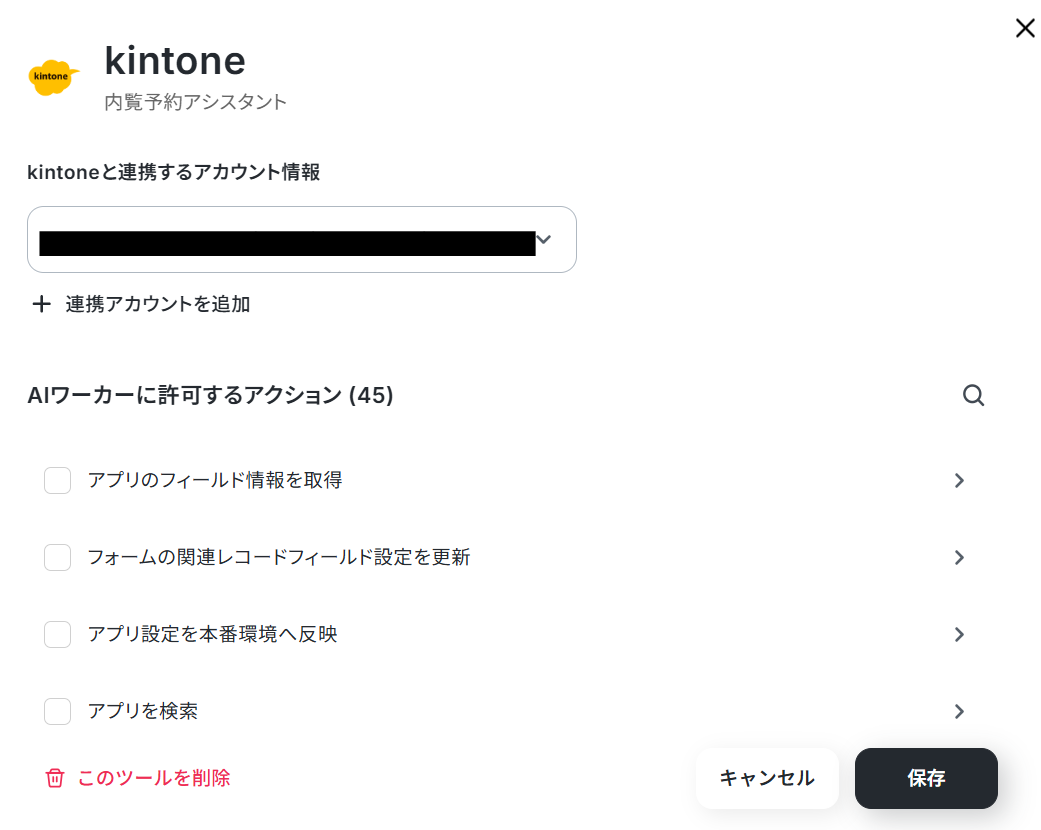This screenshot has height=830, width=1041.
Task: Click the 保存 button
Action: pos(926,778)
